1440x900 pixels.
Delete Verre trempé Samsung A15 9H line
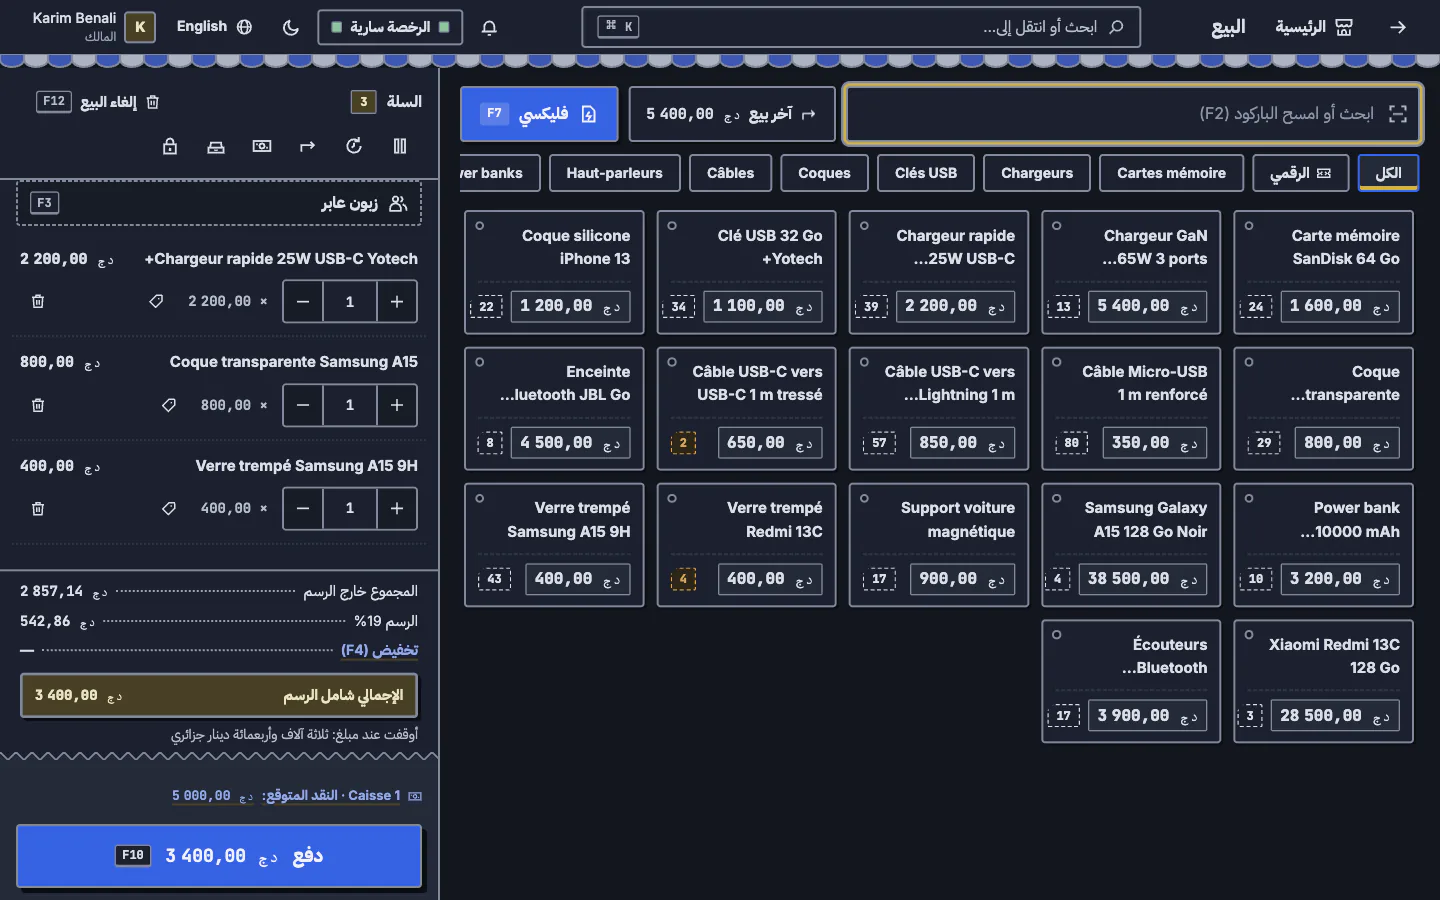coord(38,509)
